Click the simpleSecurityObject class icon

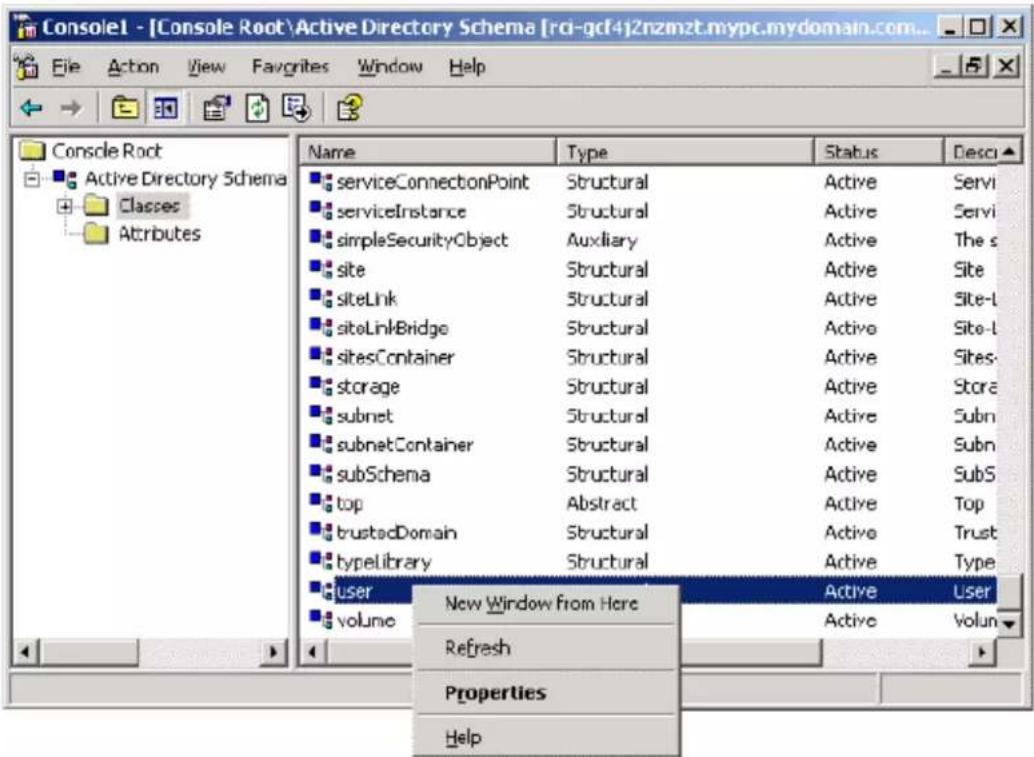[x=321, y=239]
